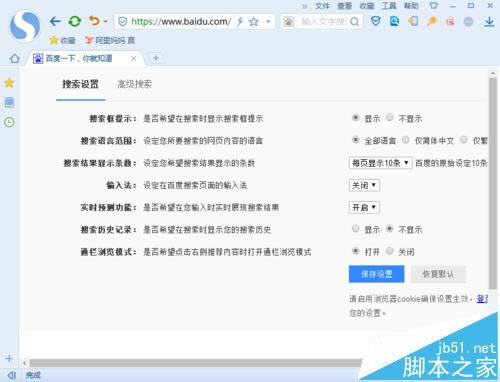Click the horizontal page scrollbar

(195, 363)
